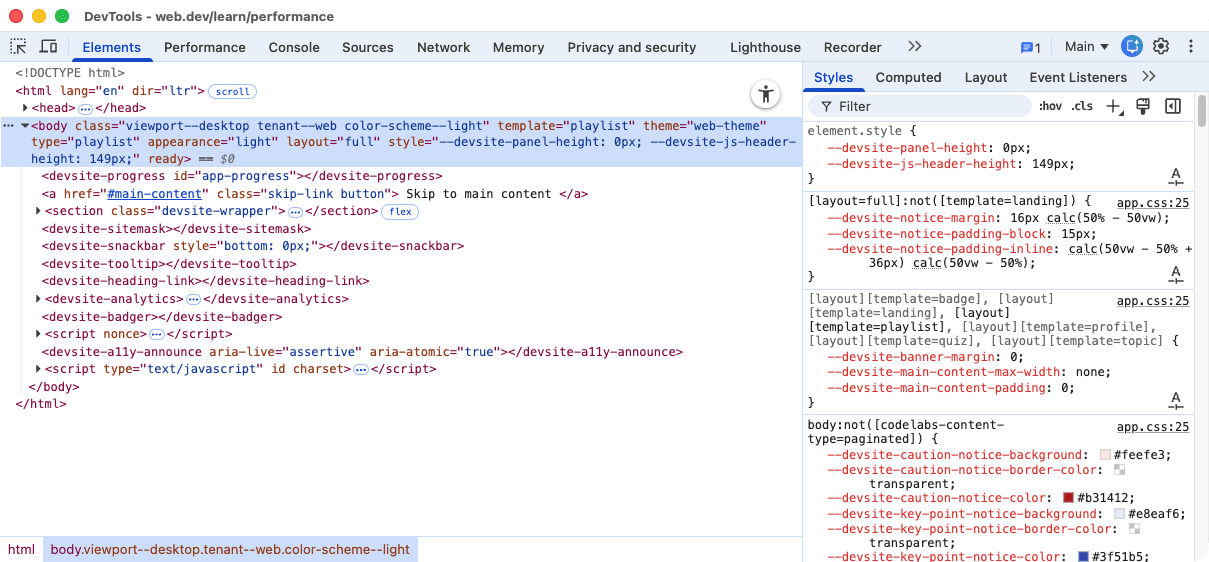Open the Network tab
Viewport: 1209px width, 562px height.
[444, 47]
